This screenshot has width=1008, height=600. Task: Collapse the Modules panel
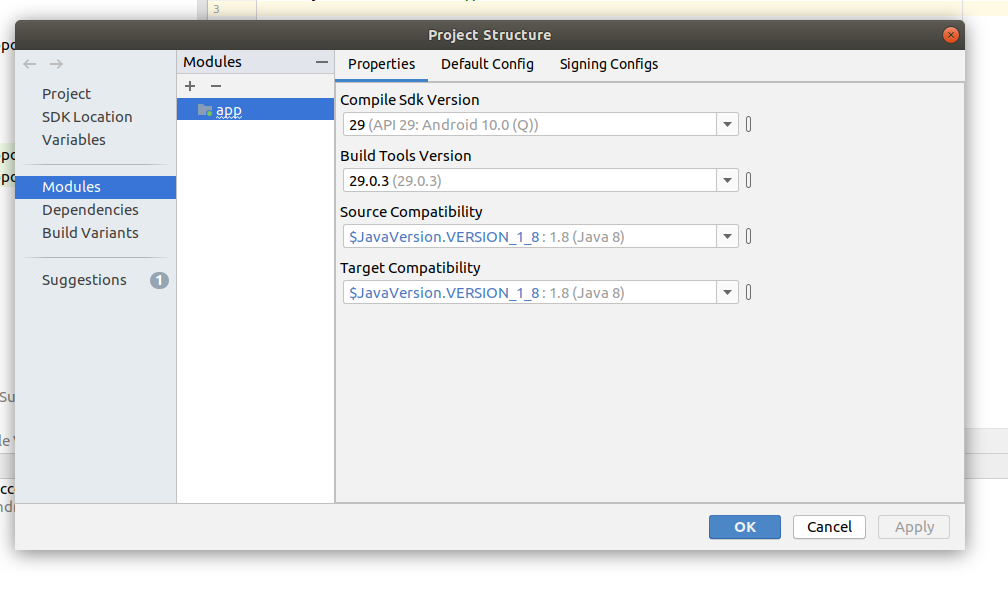[321, 62]
